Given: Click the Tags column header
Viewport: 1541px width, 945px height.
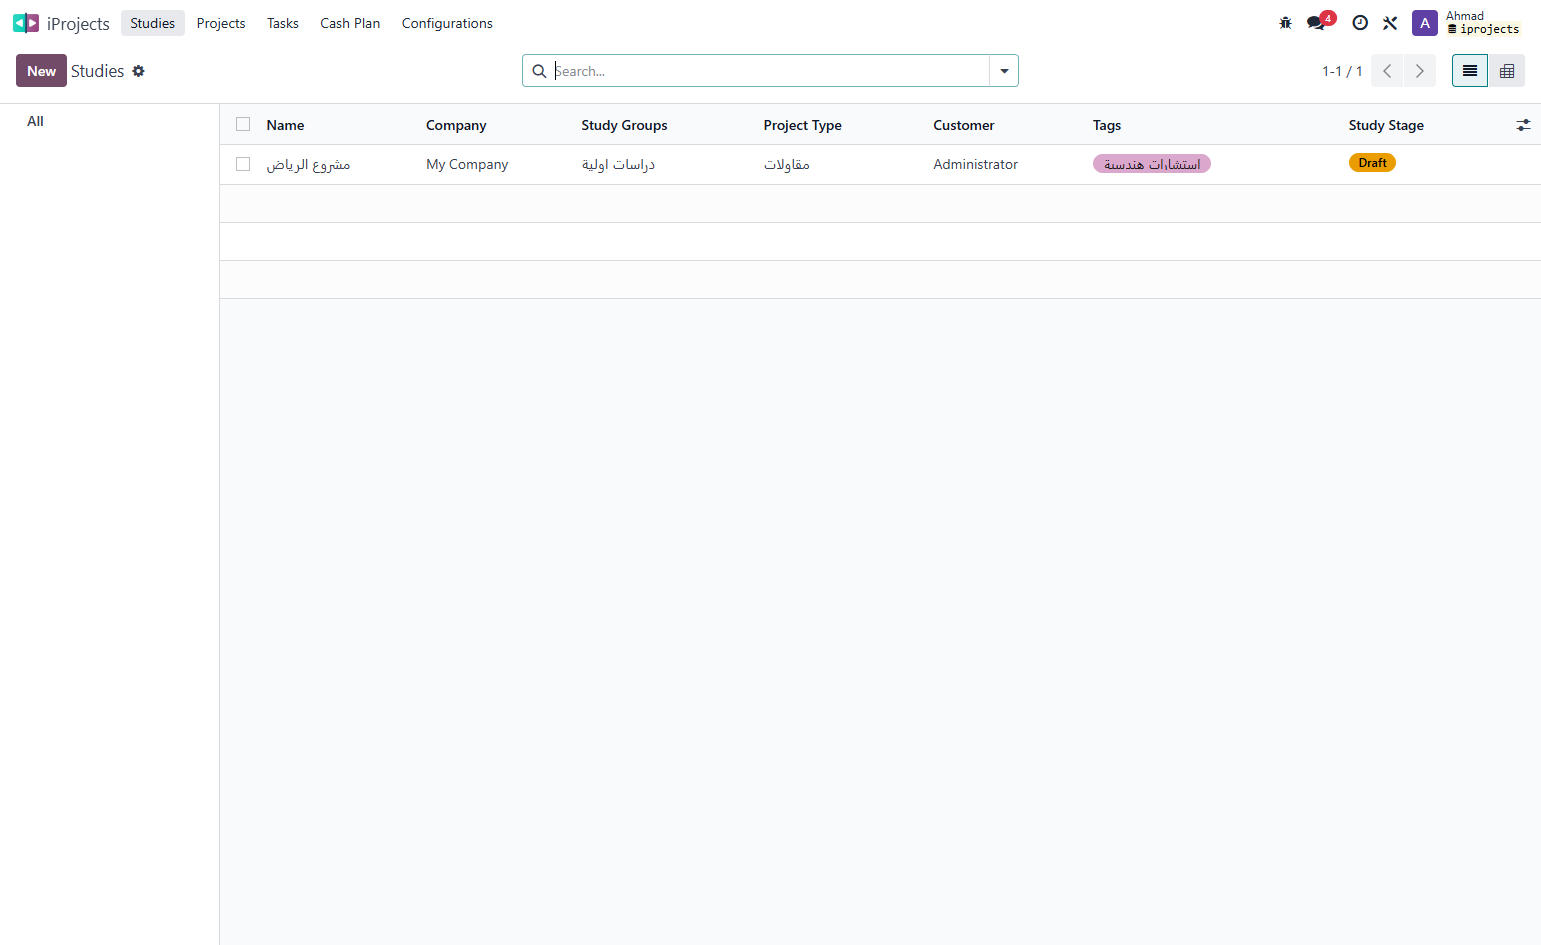Looking at the screenshot, I should pos(1107,125).
